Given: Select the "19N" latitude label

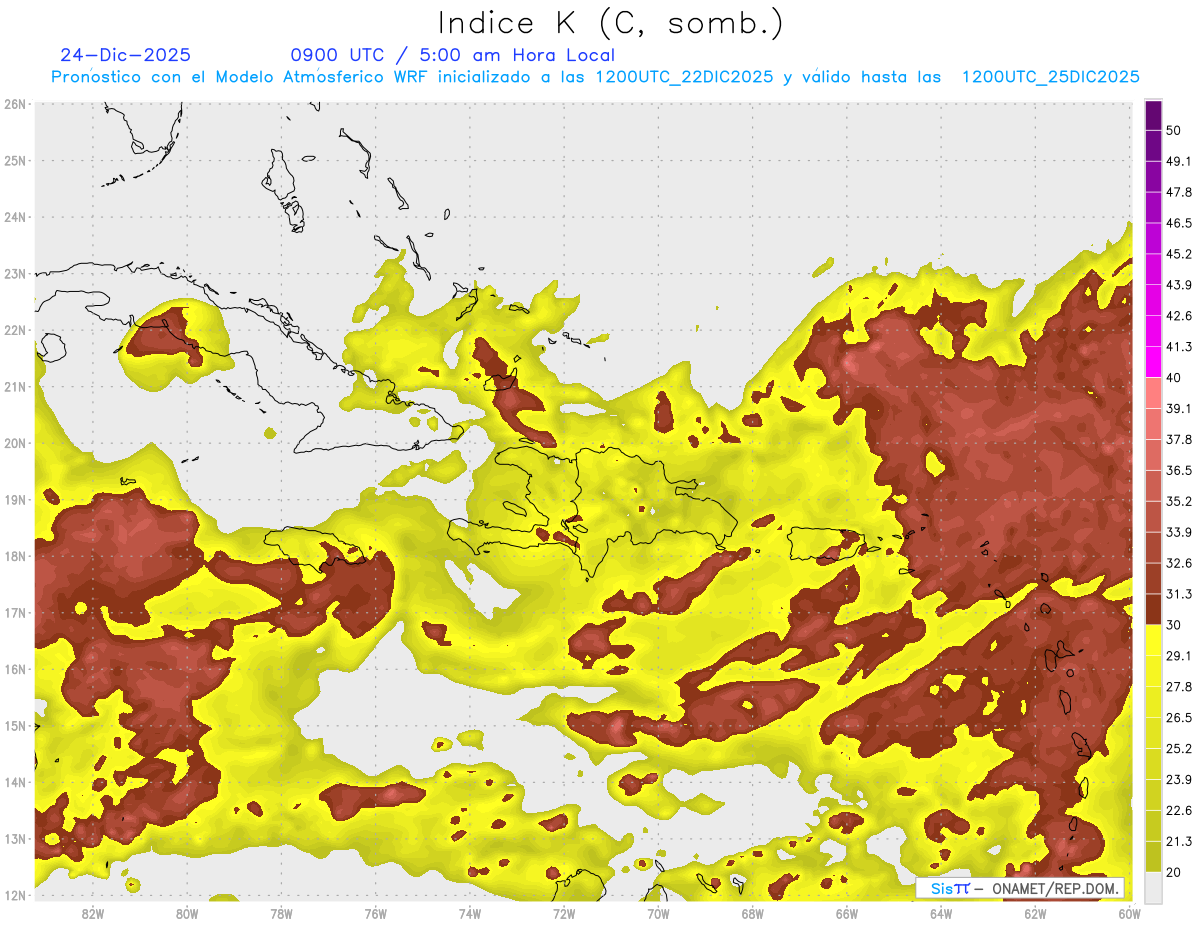Looking at the screenshot, I should pyautogui.click(x=15, y=499).
